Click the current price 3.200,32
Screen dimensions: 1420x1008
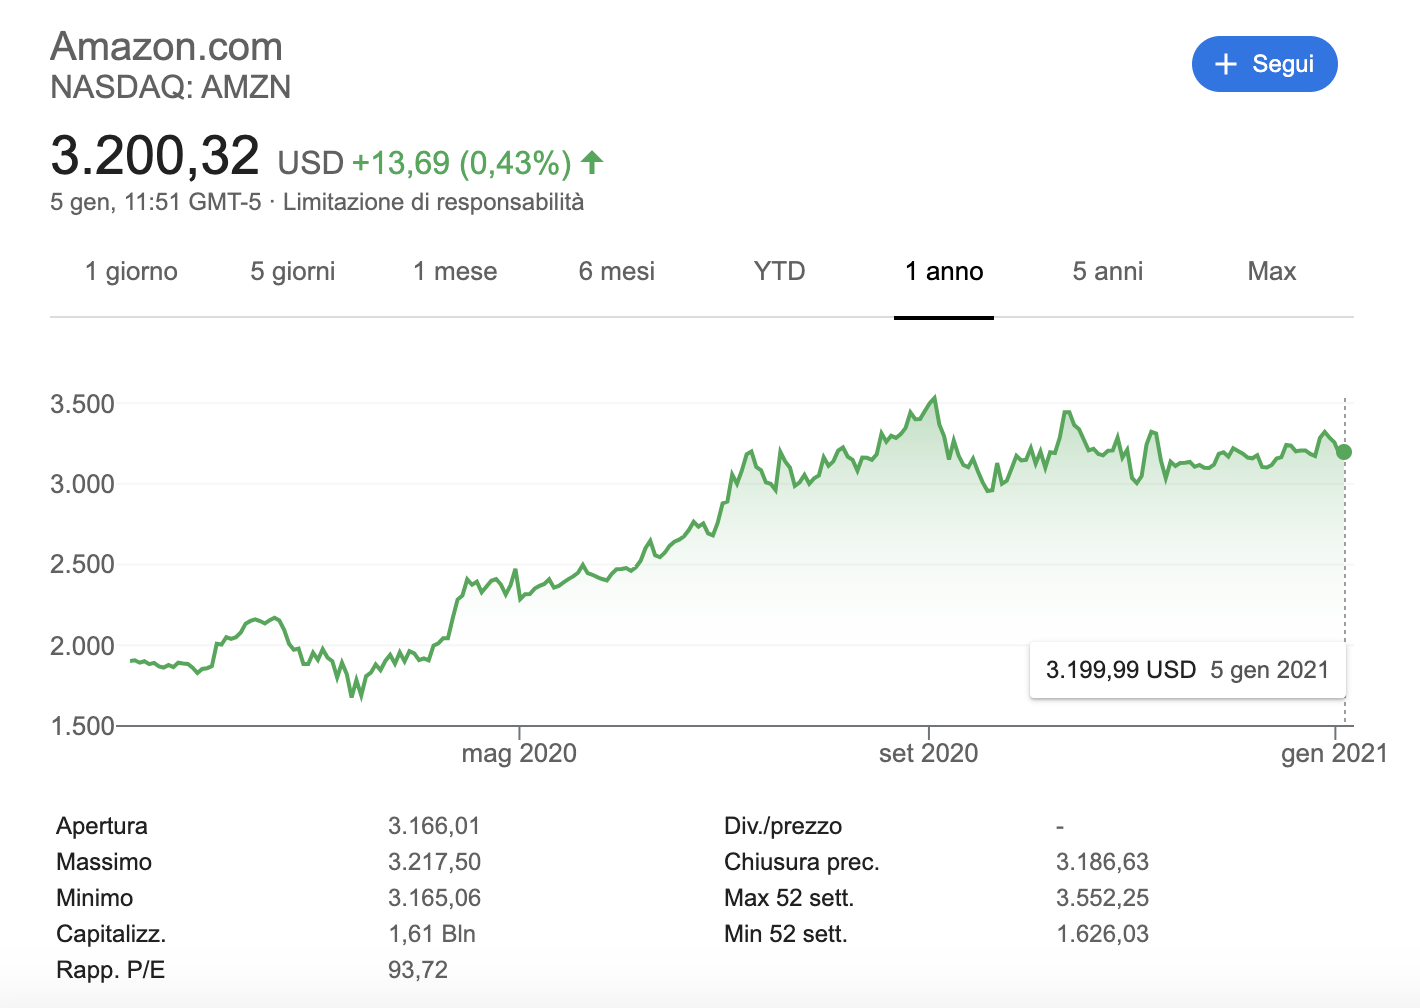point(155,156)
